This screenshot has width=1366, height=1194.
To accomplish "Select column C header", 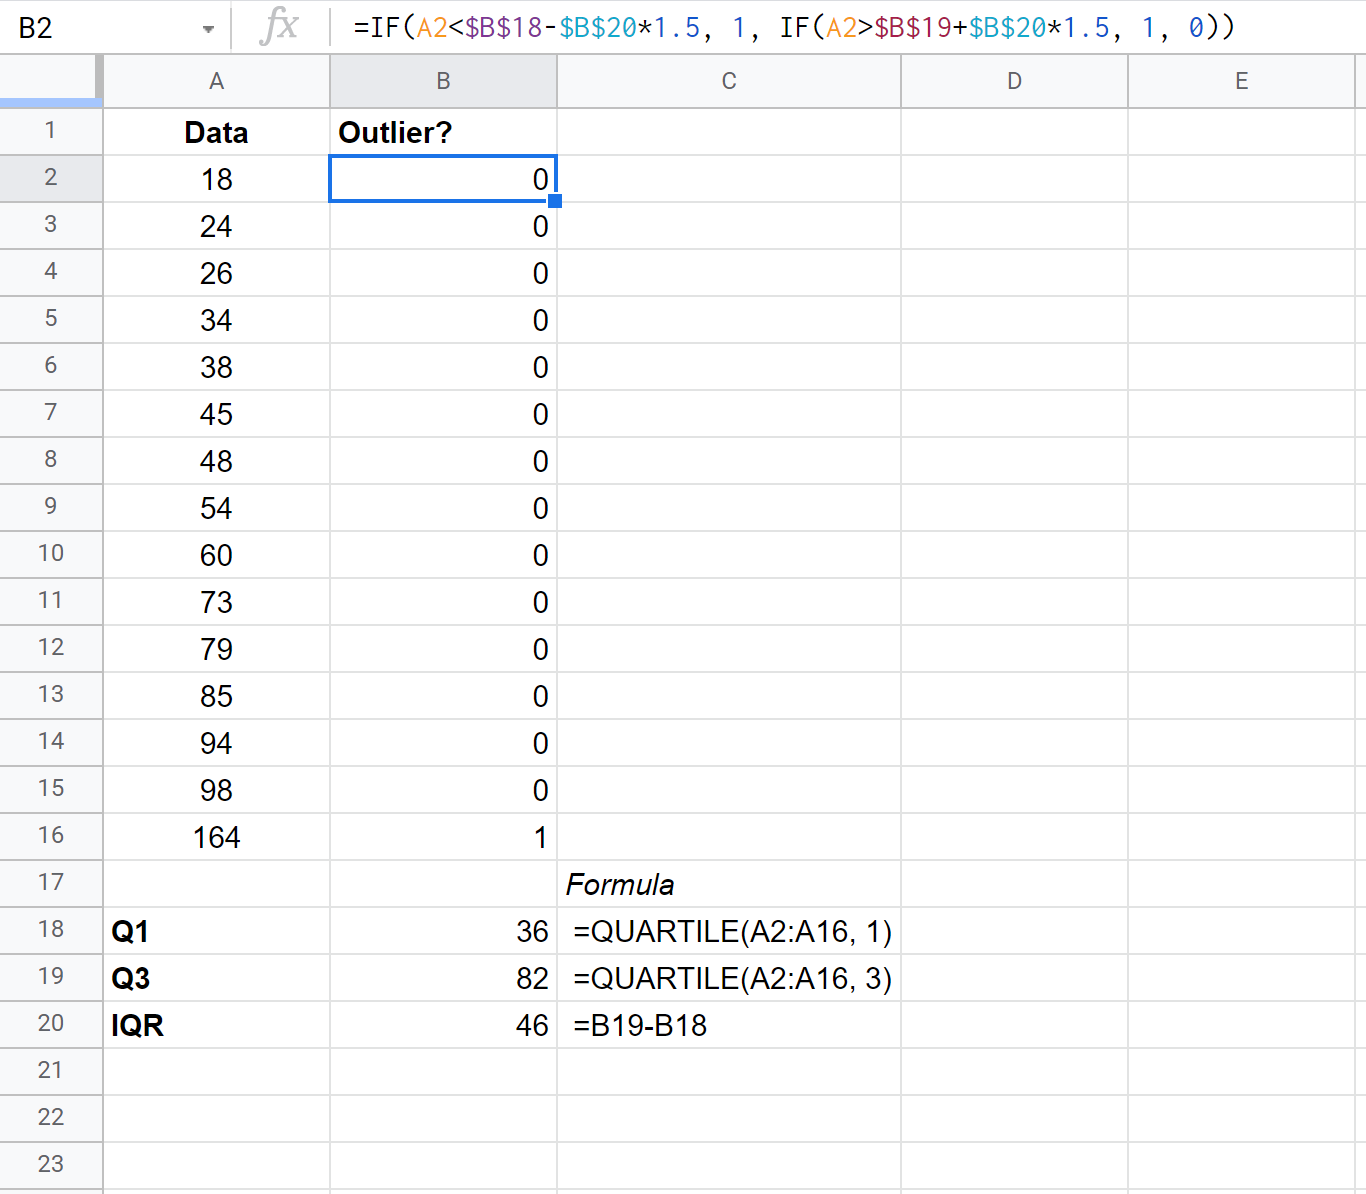I will pos(729,81).
